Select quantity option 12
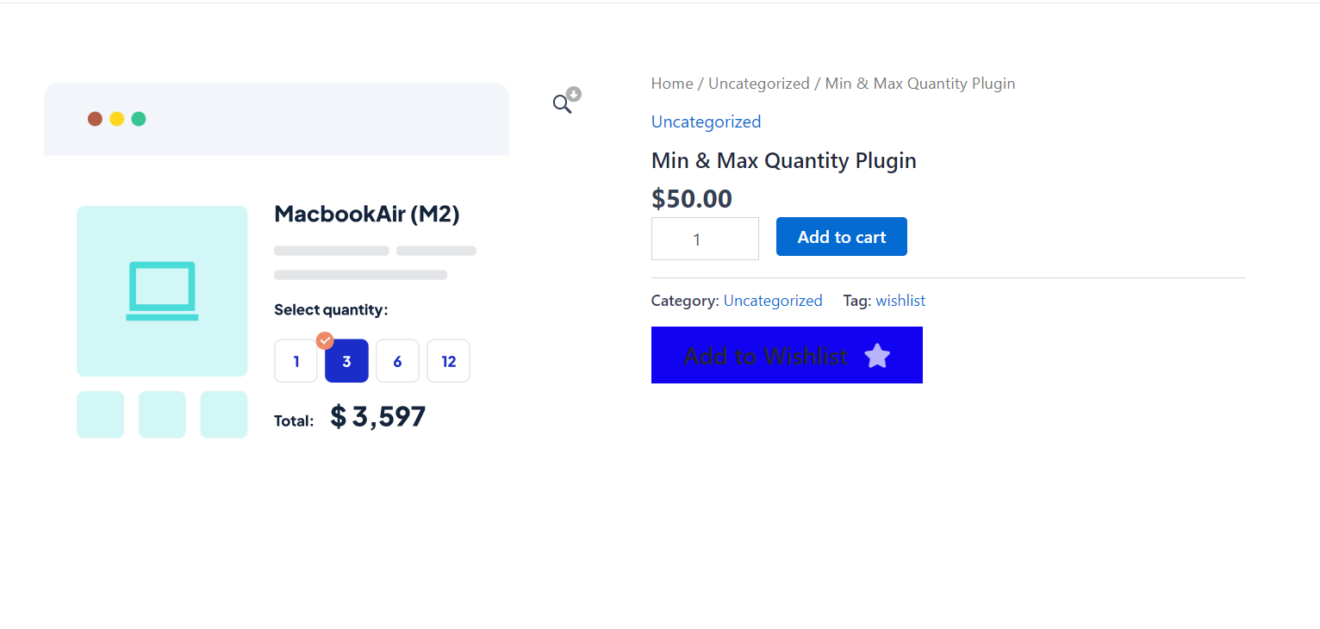 click(x=448, y=361)
